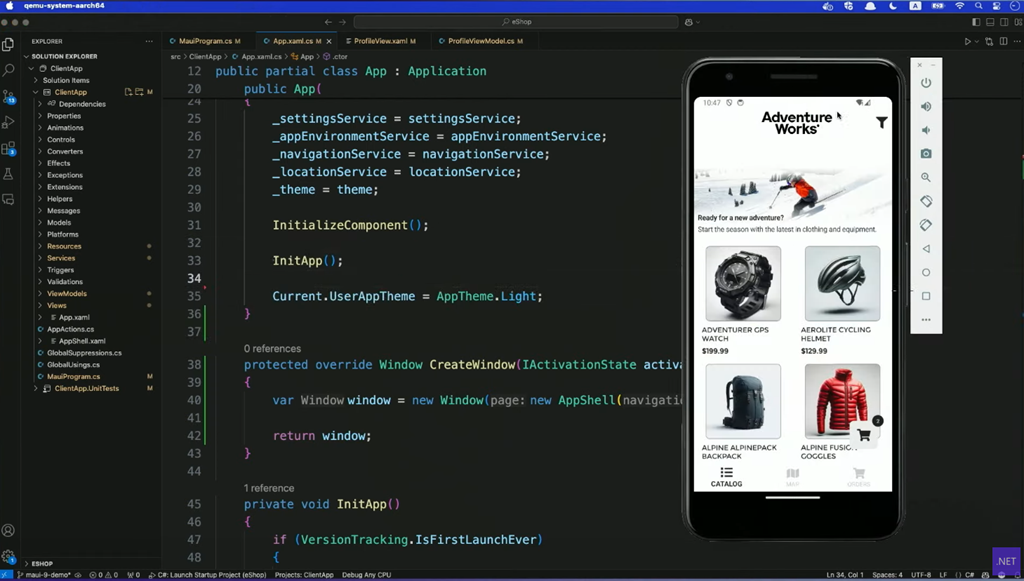Open the Explorer more actions ellipsis menu
Screen dimensions: 1024x581
[149, 41]
